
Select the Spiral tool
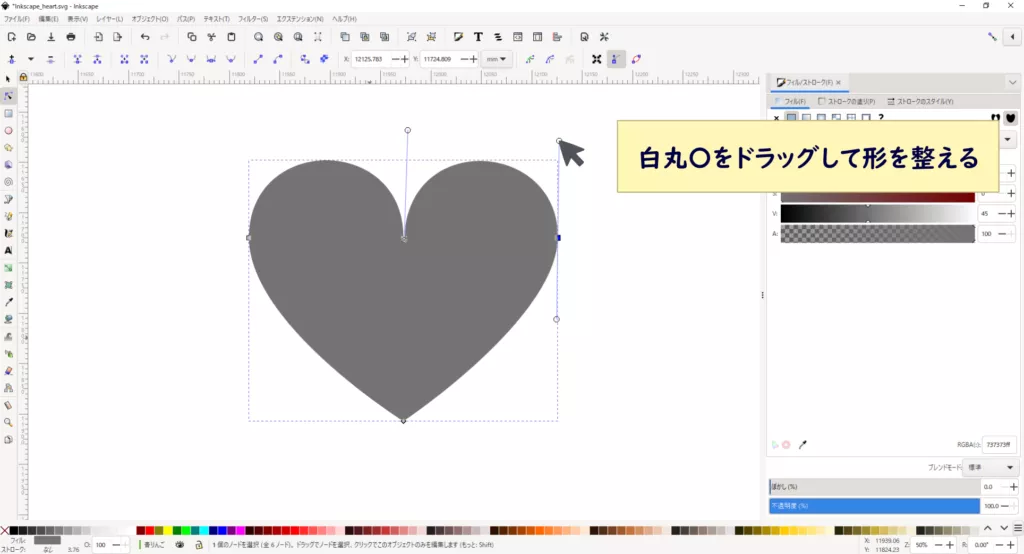pyautogui.click(x=8, y=182)
